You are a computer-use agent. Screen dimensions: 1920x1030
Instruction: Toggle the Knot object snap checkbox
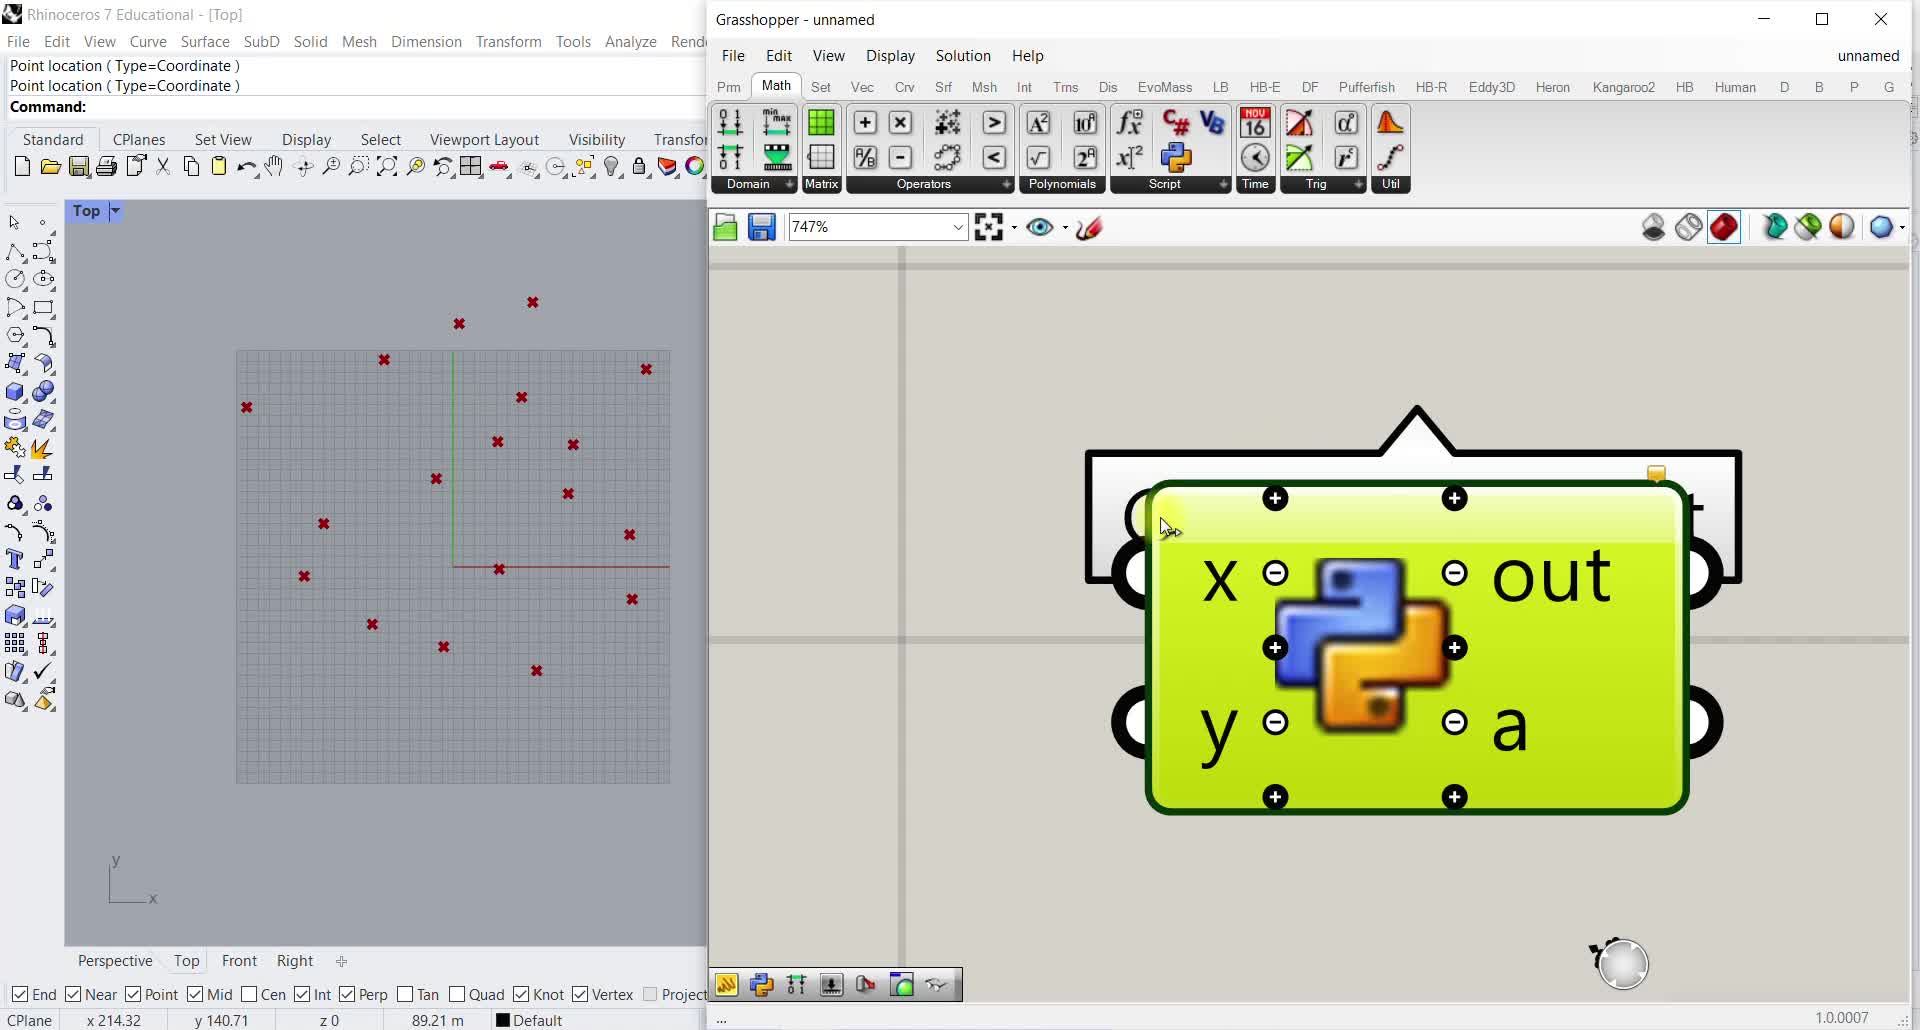(x=521, y=994)
